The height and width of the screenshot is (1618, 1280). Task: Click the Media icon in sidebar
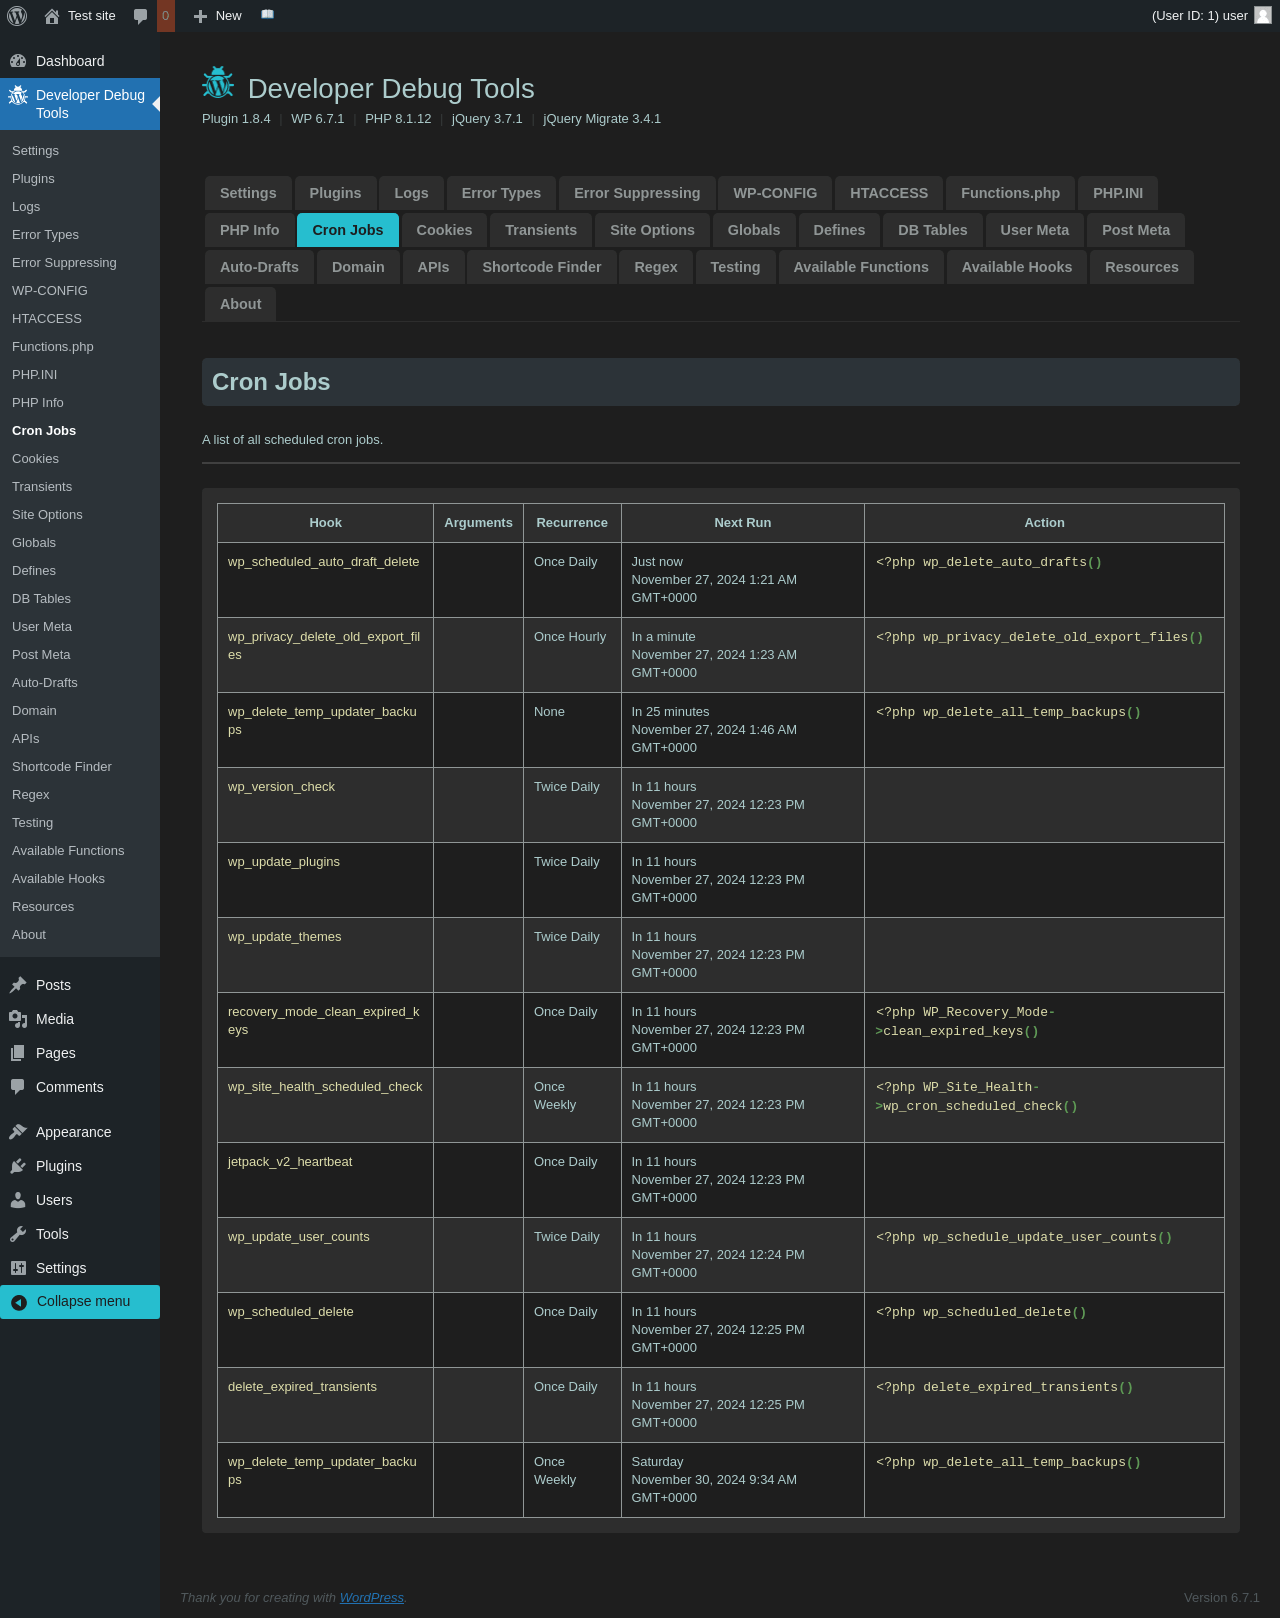[18, 1019]
